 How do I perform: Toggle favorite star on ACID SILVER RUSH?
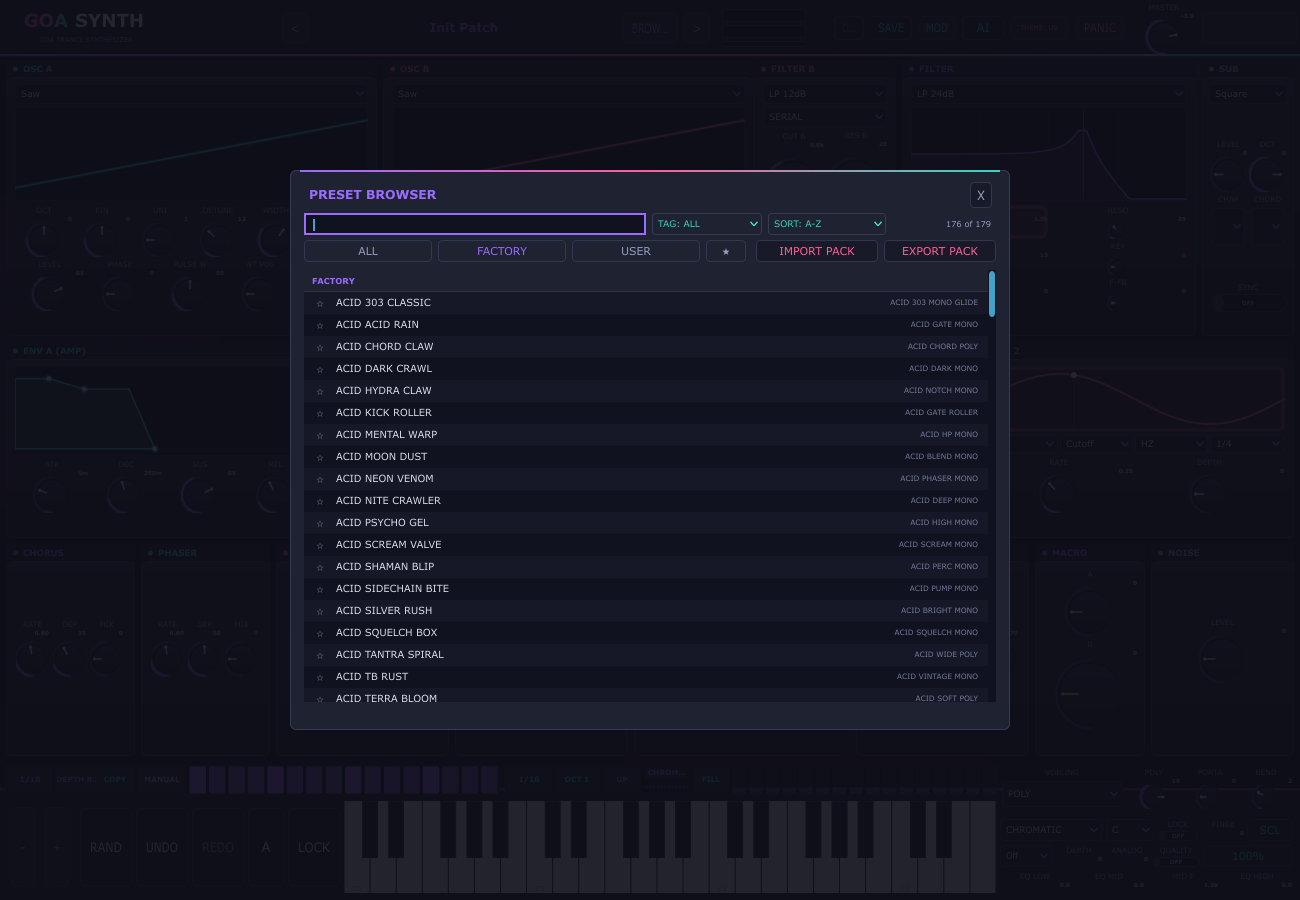(320, 611)
